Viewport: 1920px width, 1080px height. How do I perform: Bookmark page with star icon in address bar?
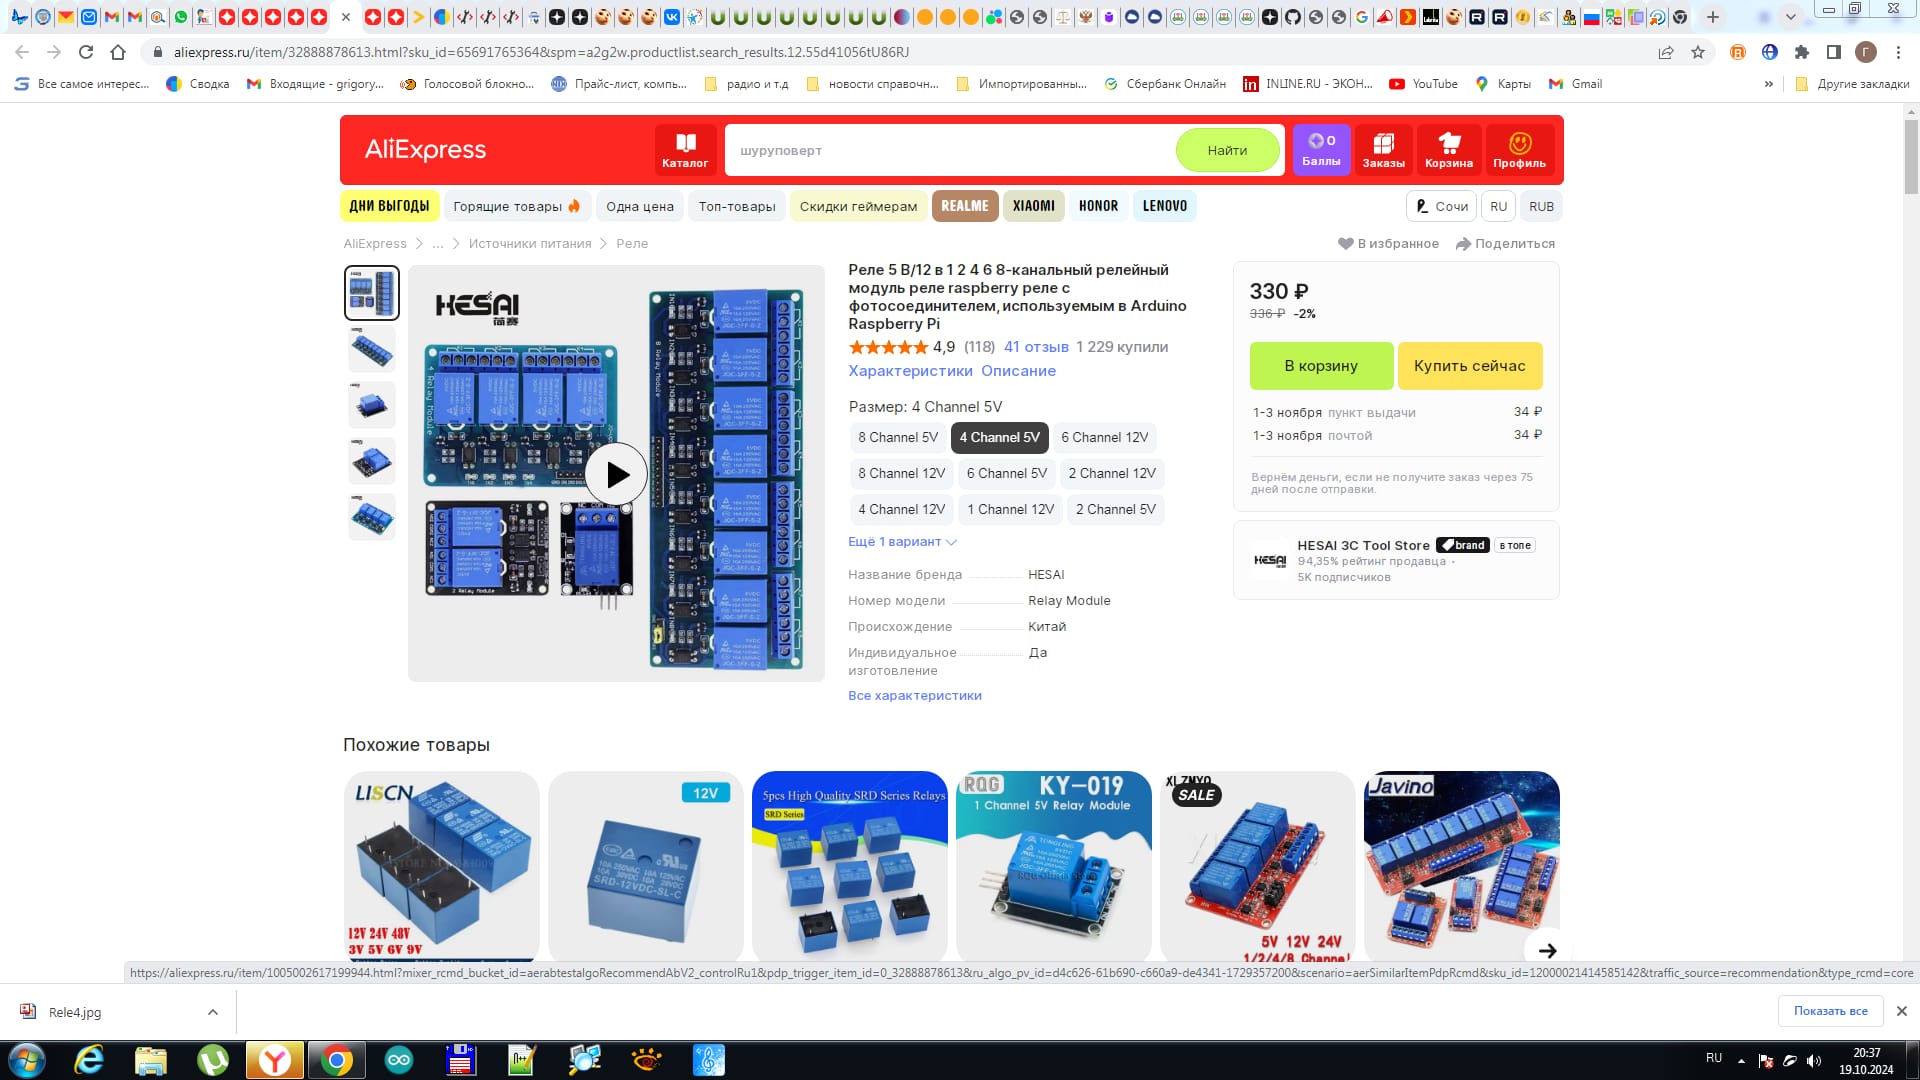(x=1698, y=52)
